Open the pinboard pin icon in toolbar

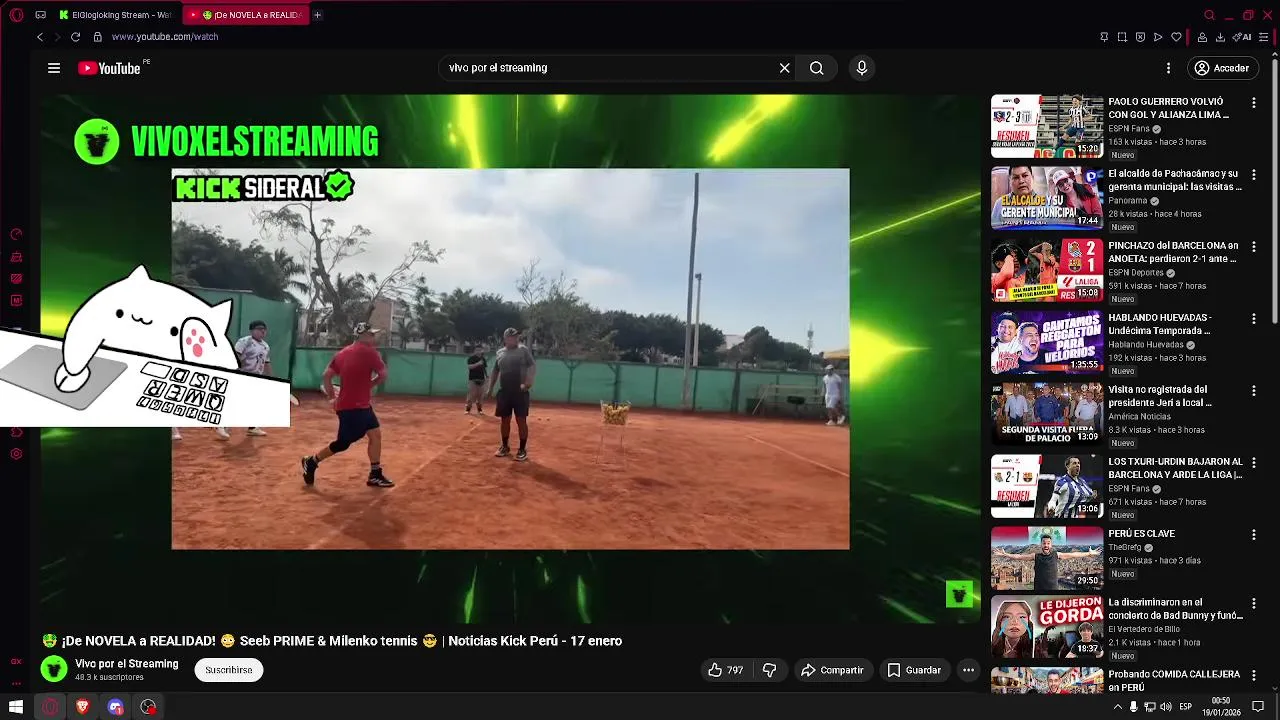(1104, 37)
